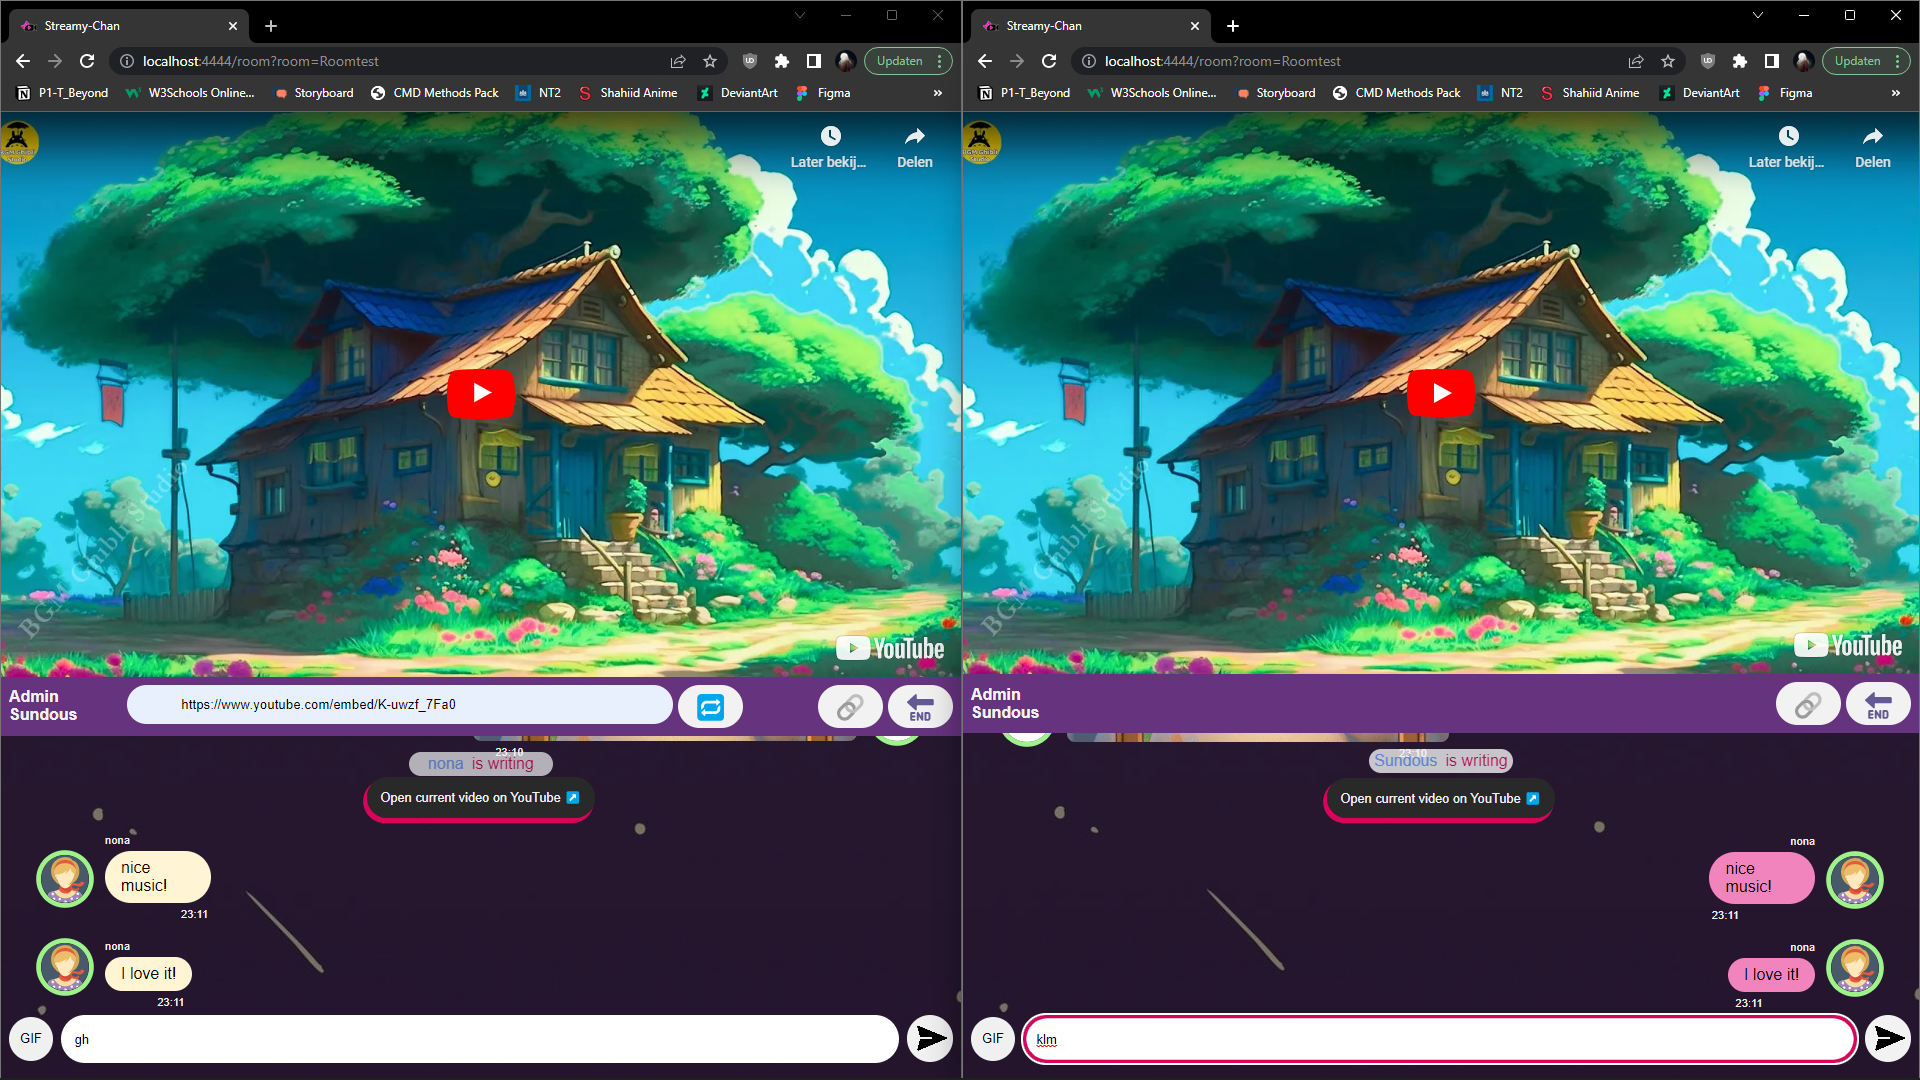Toggle side panel icon in left browser
The image size is (1920, 1080).
(x=814, y=61)
